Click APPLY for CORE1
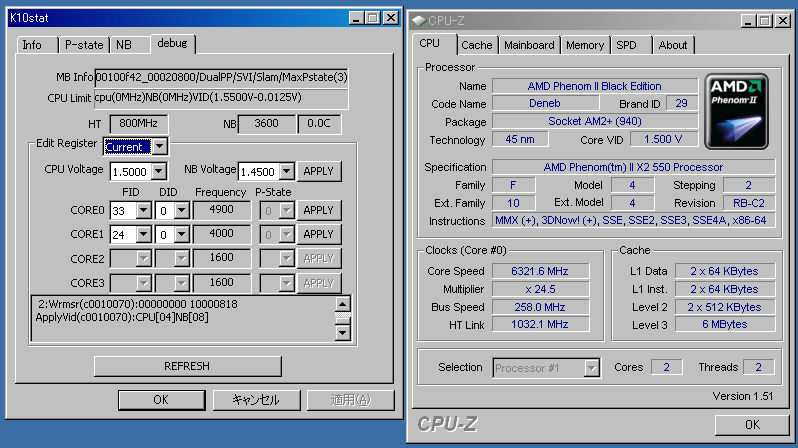798x448 pixels. pyautogui.click(x=319, y=234)
